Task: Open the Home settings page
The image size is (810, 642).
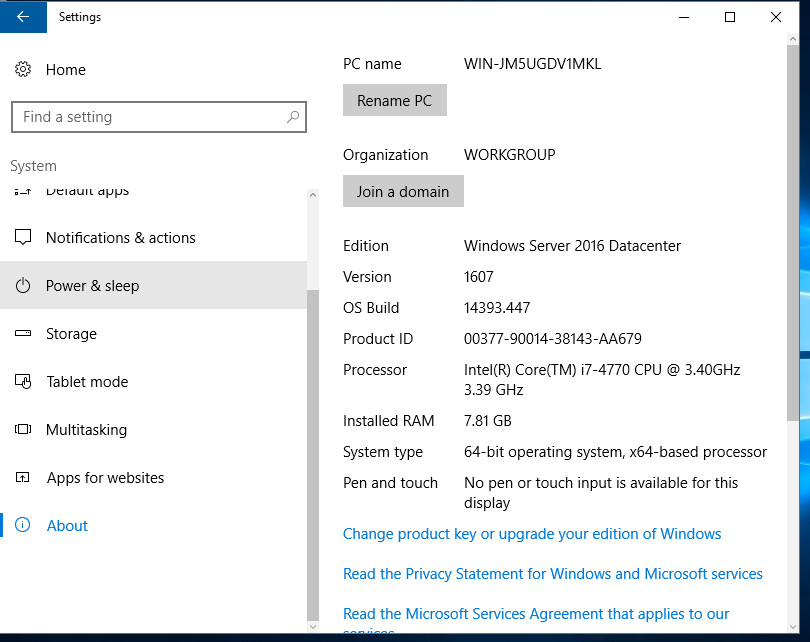Action: 66,70
